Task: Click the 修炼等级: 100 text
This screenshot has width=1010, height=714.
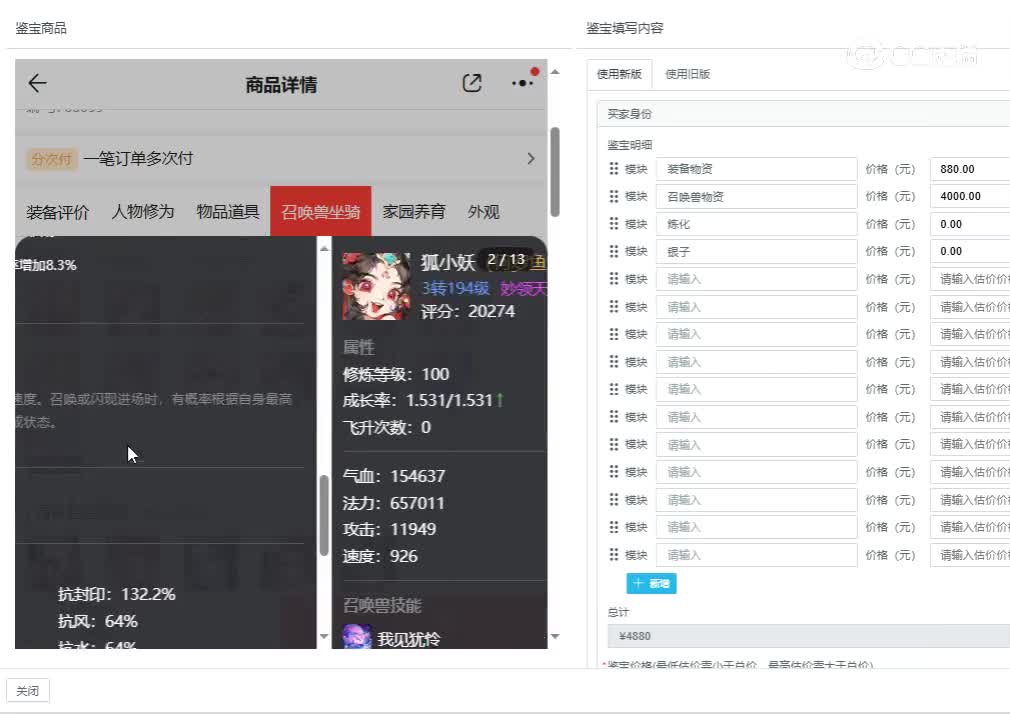Action: (x=396, y=374)
